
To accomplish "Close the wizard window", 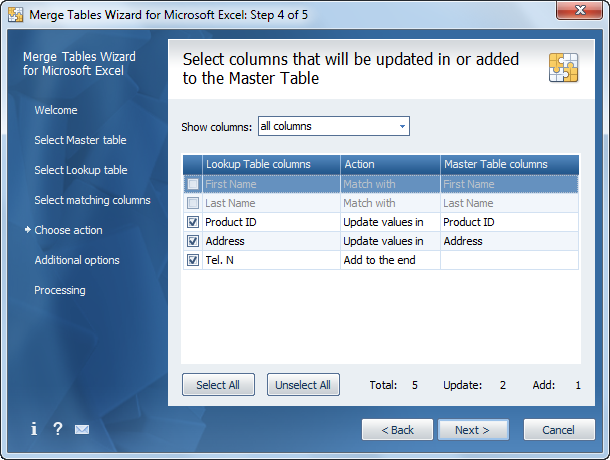I will coord(580,10).
